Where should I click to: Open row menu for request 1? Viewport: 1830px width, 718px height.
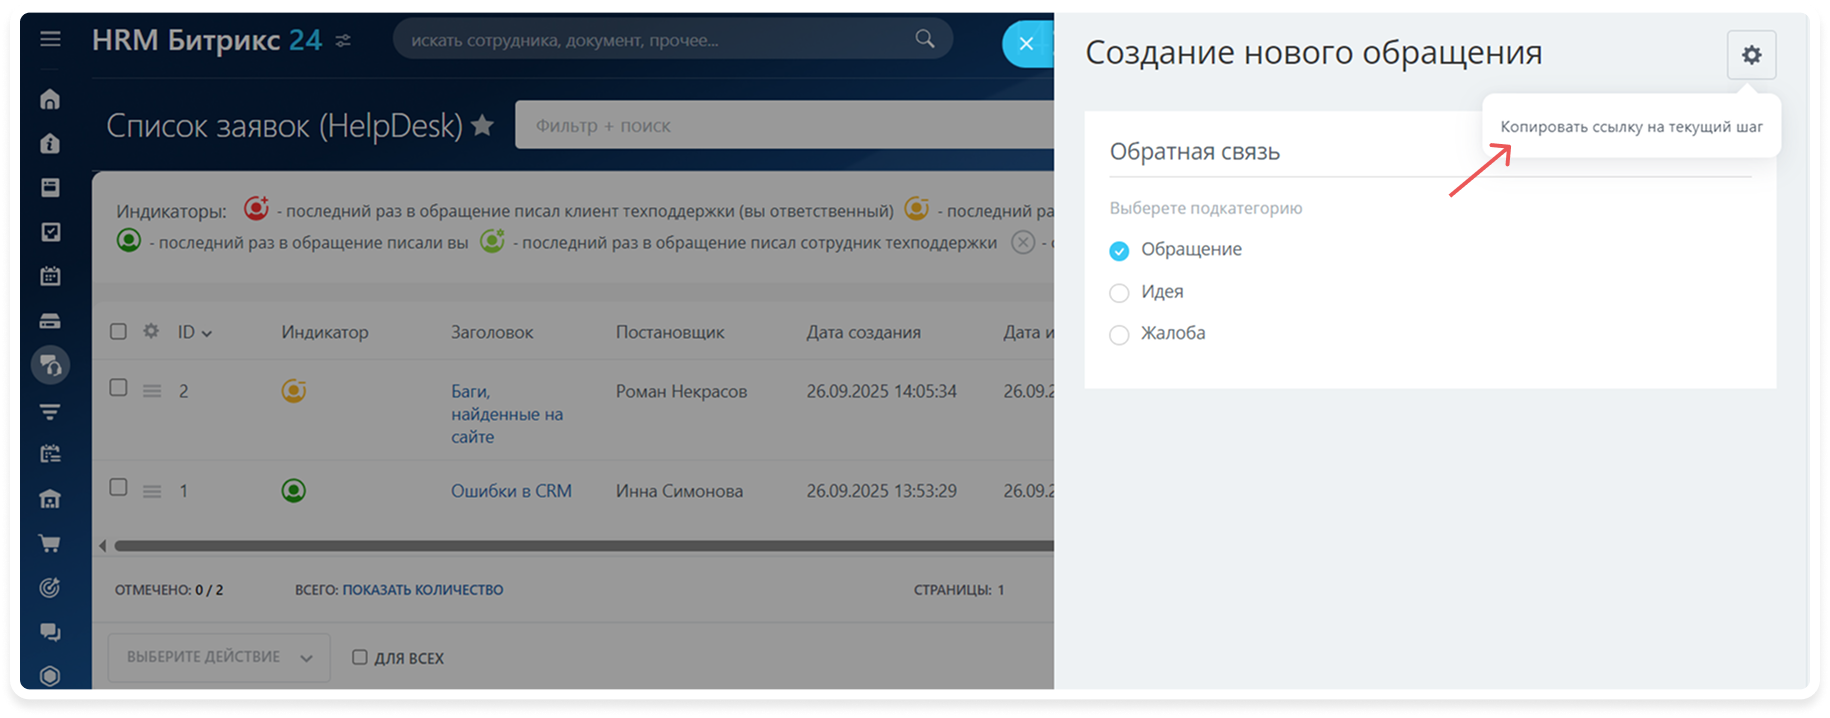(152, 491)
